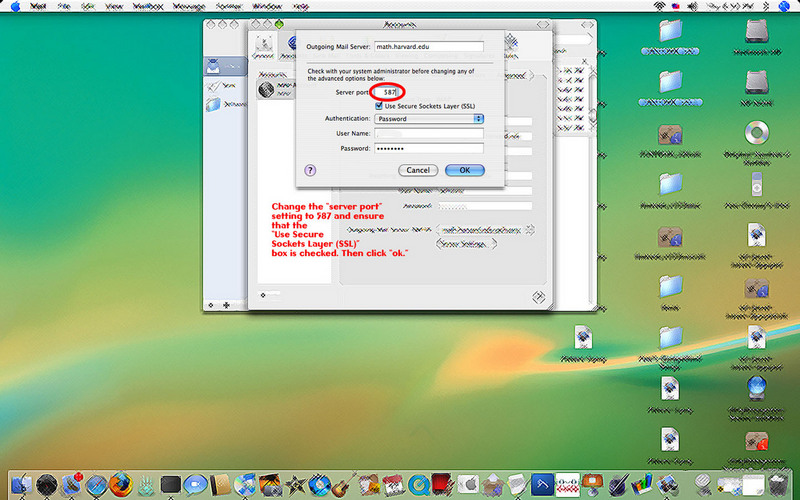The width and height of the screenshot is (800, 500).
Task: Click the User Name text field
Action: pyautogui.click(x=429, y=133)
